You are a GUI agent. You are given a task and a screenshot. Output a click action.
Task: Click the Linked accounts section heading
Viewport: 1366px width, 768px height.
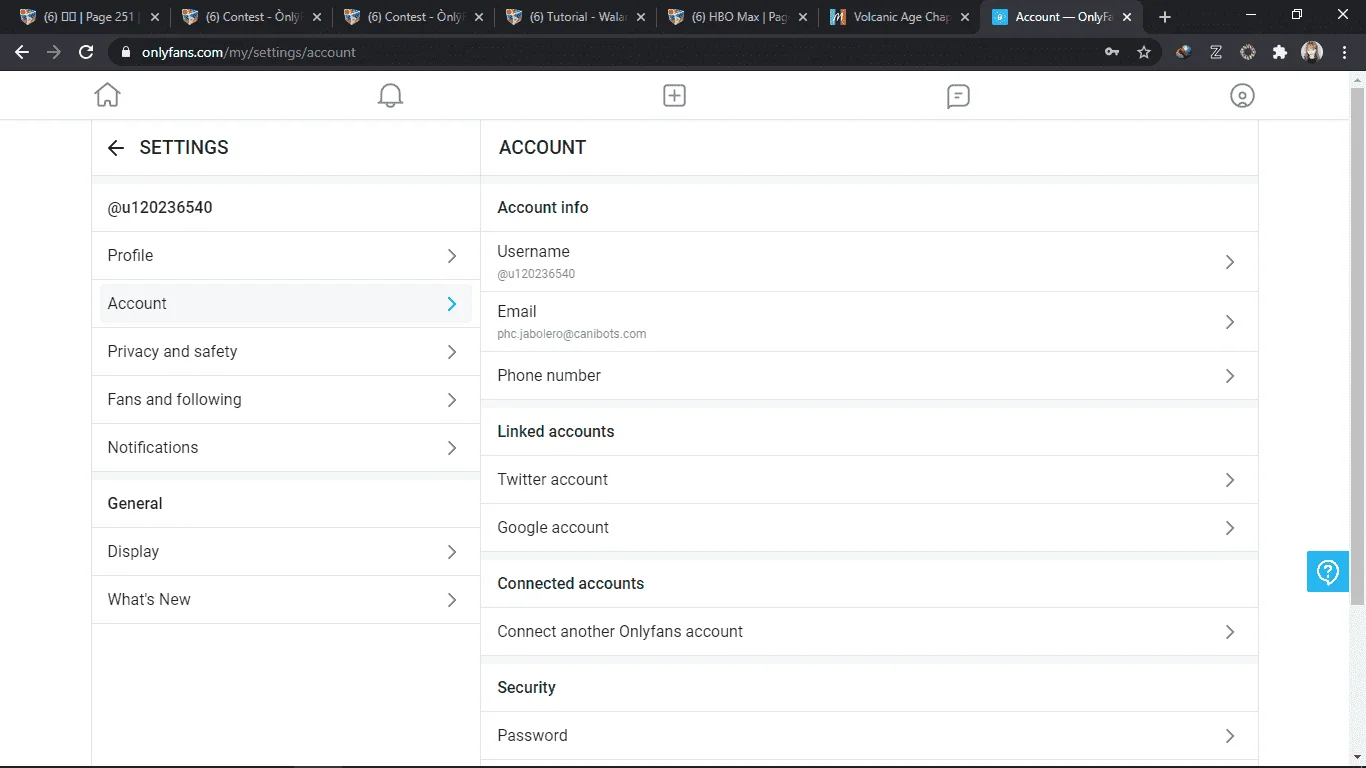[x=556, y=432]
